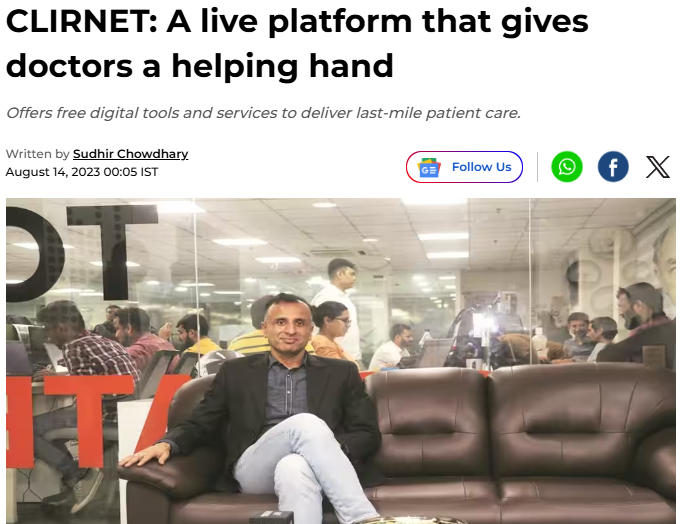The image size is (681, 524).
Task: Click the Google News icon
Action: coord(429,168)
